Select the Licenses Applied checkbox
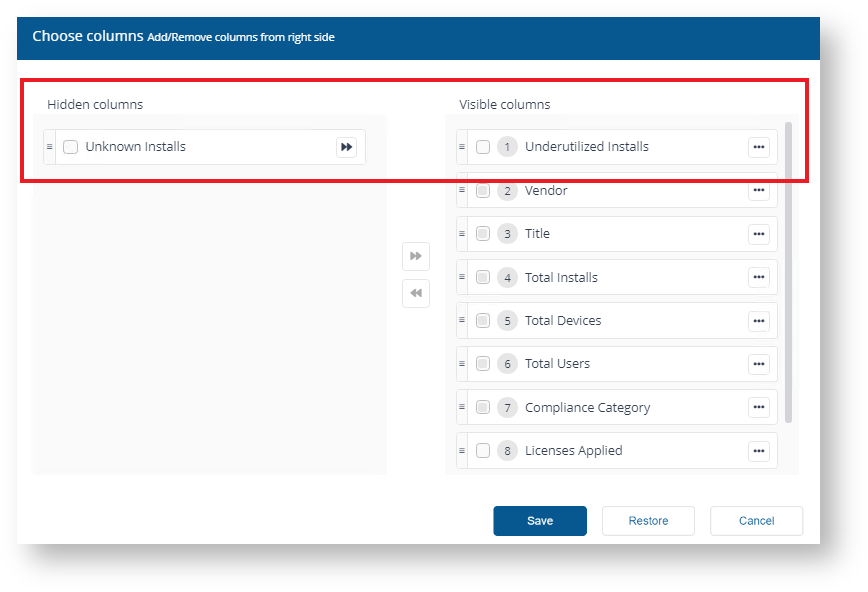 coord(483,451)
